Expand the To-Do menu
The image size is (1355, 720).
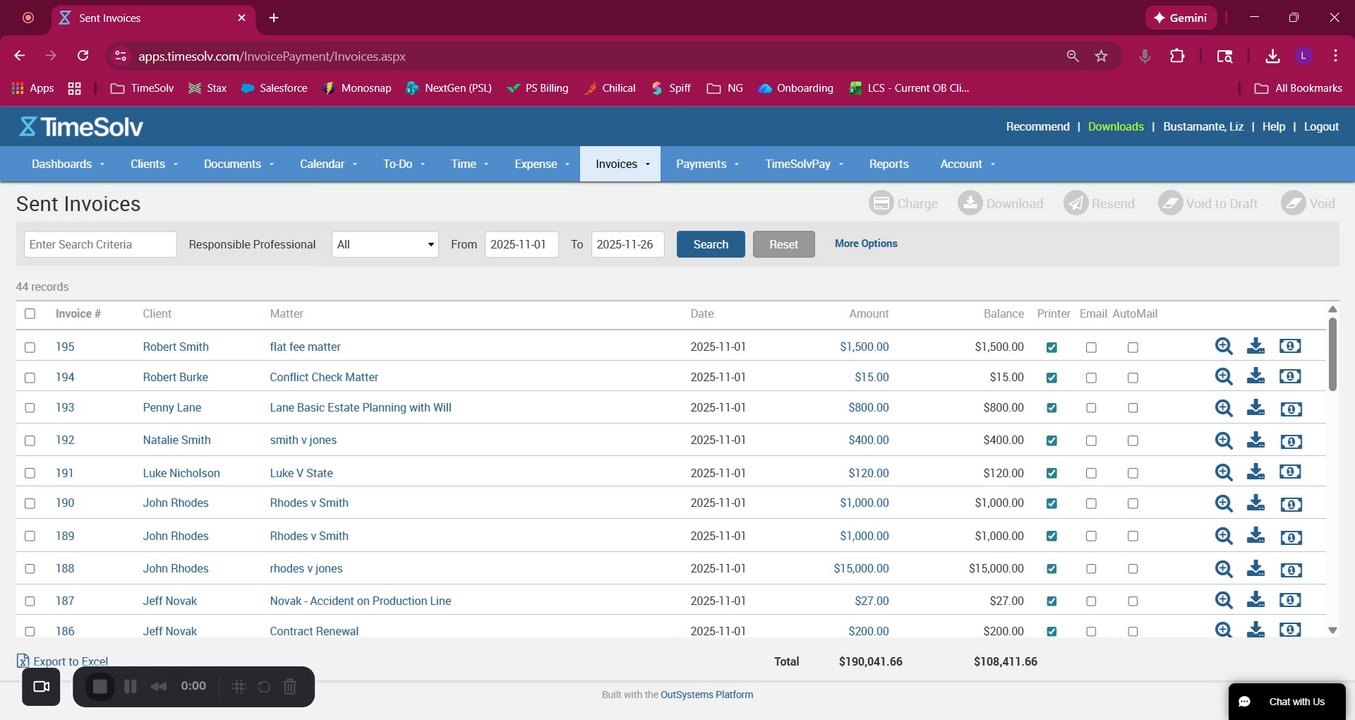[x=404, y=164]
